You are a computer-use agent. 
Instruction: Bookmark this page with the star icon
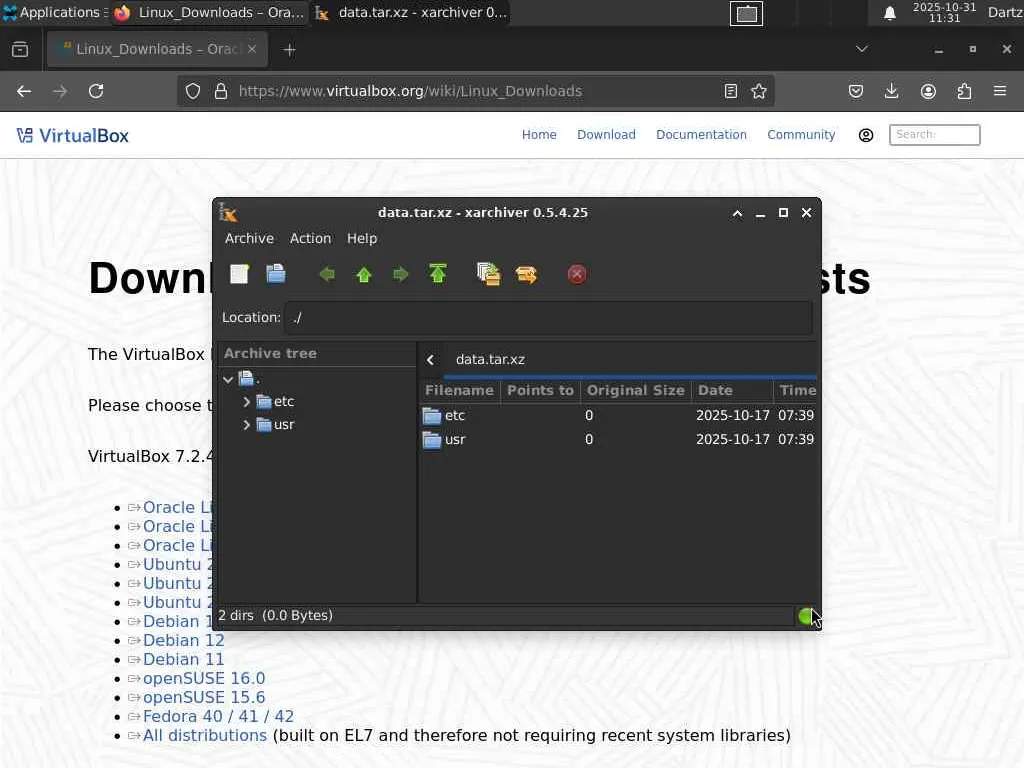[758, 91]
